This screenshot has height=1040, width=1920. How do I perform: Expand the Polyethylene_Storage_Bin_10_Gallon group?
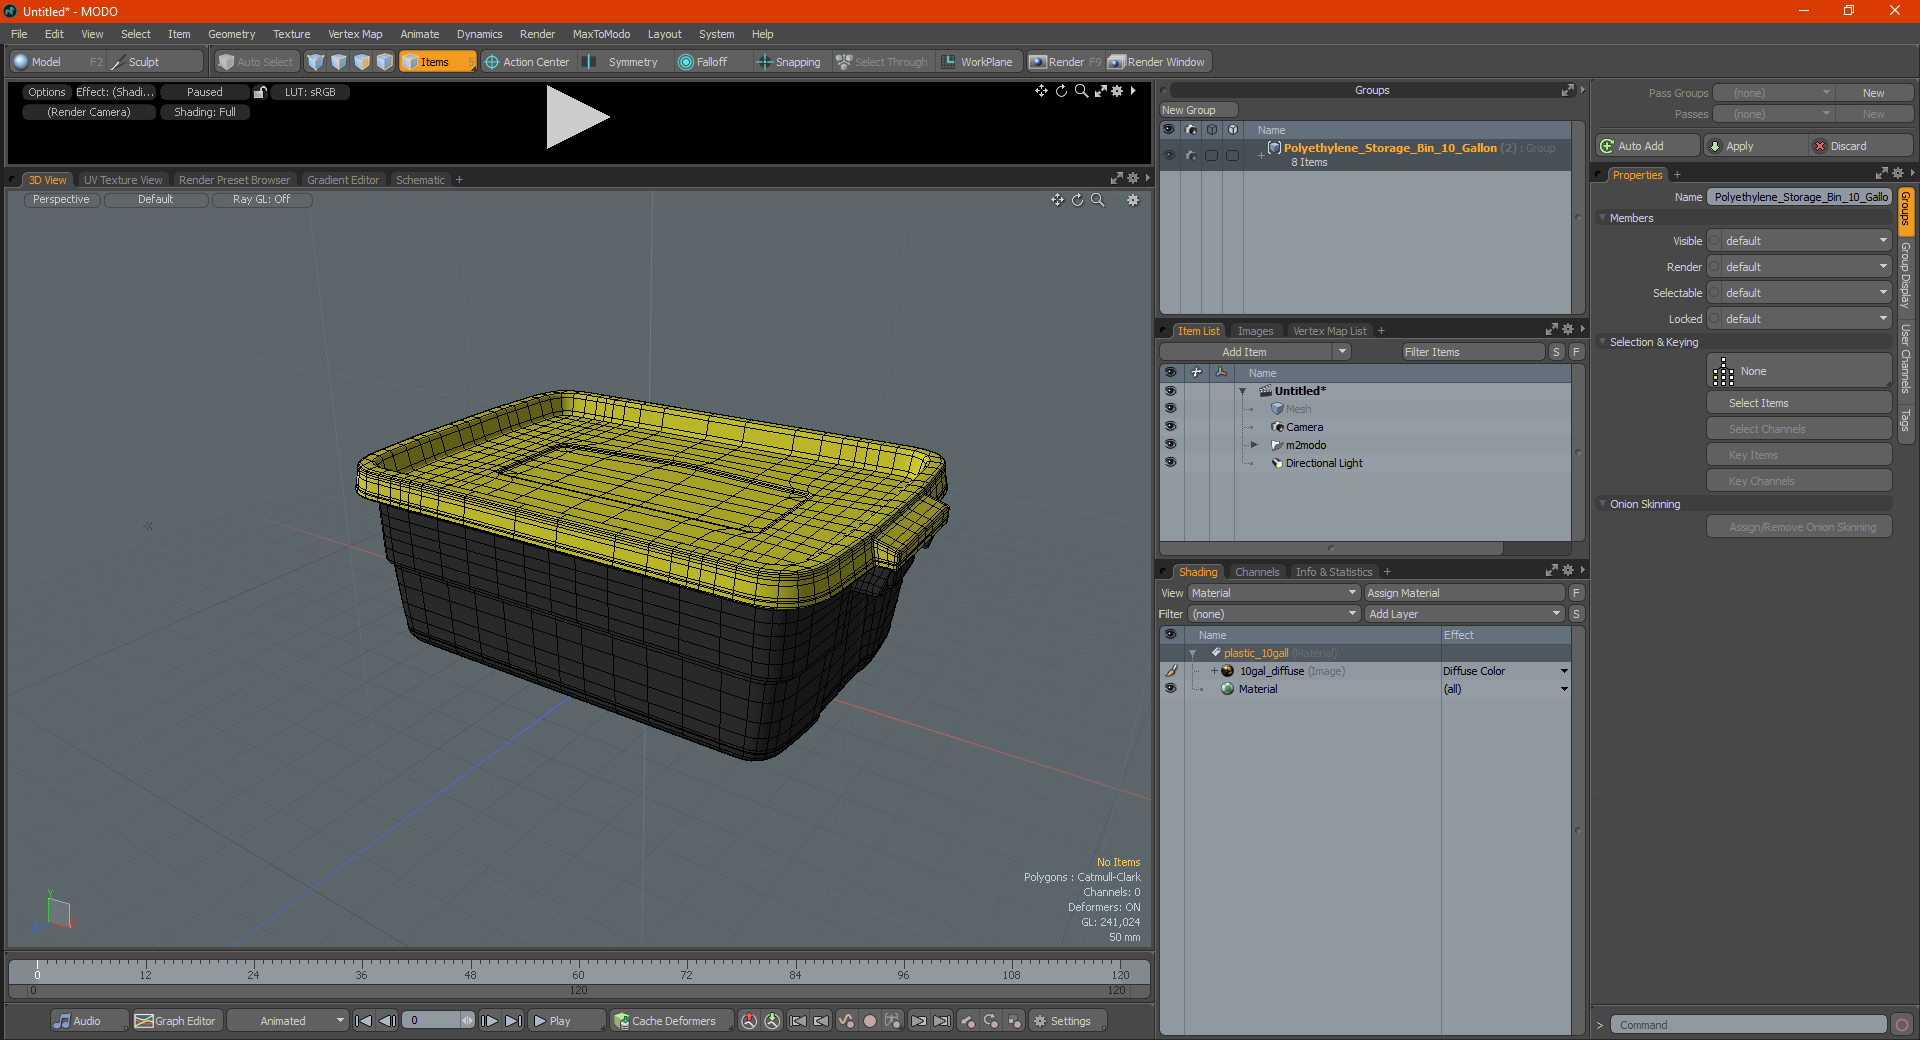coord(1262,155)
